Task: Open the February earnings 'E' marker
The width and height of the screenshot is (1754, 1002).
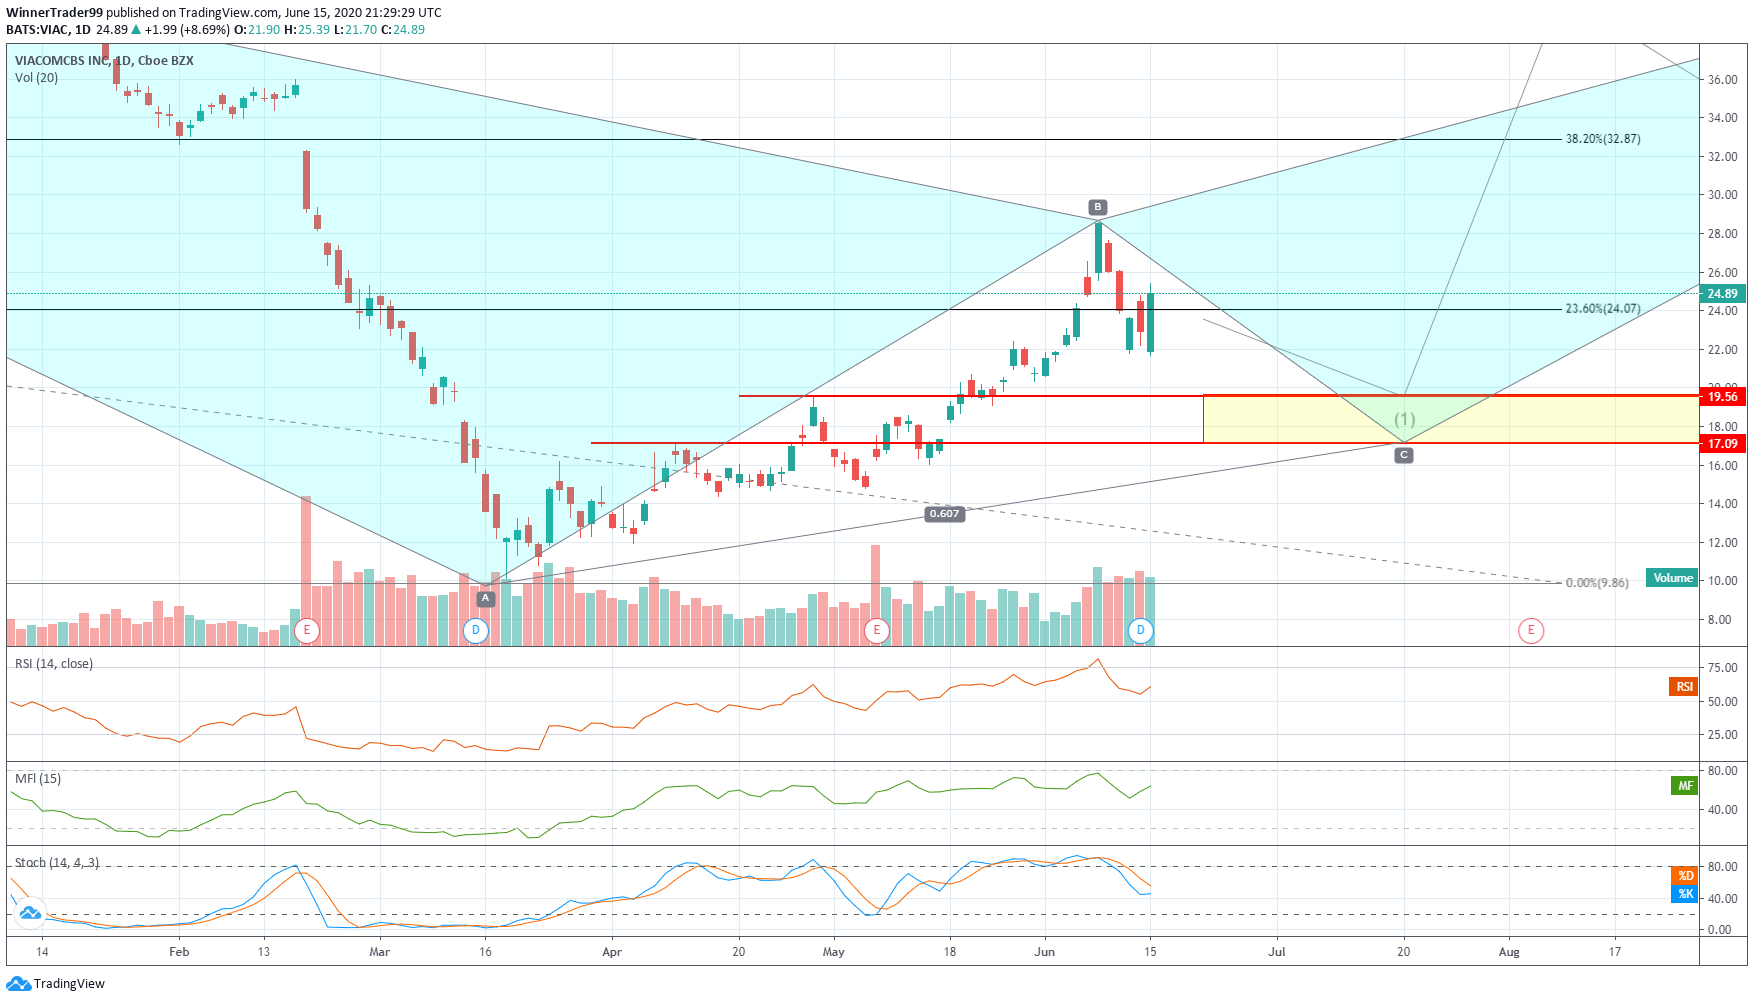Action: (307, 631)
